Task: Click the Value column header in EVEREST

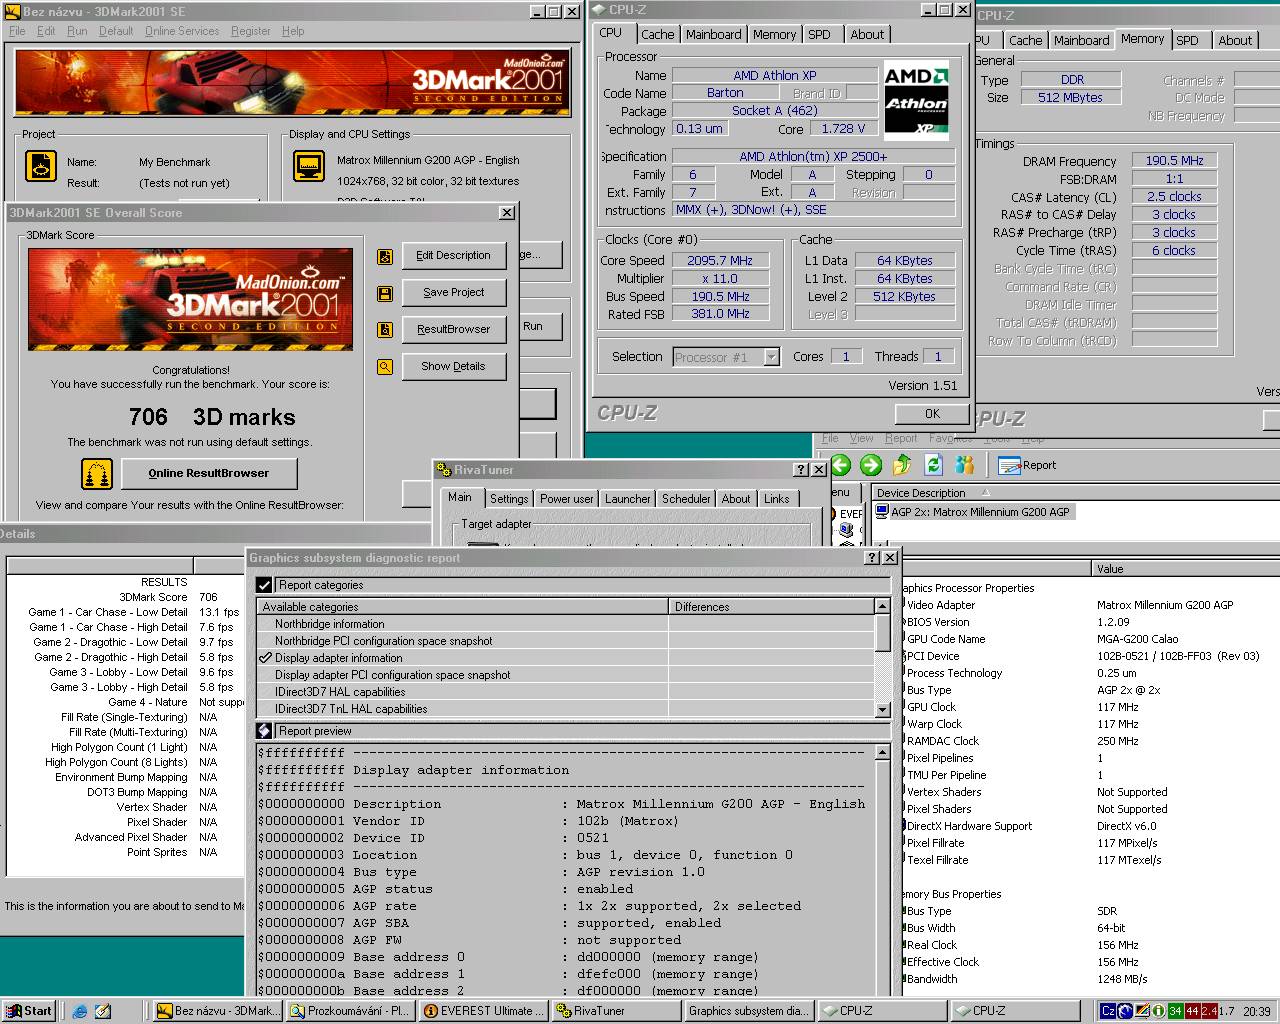Action: [x=1185, y=569]
